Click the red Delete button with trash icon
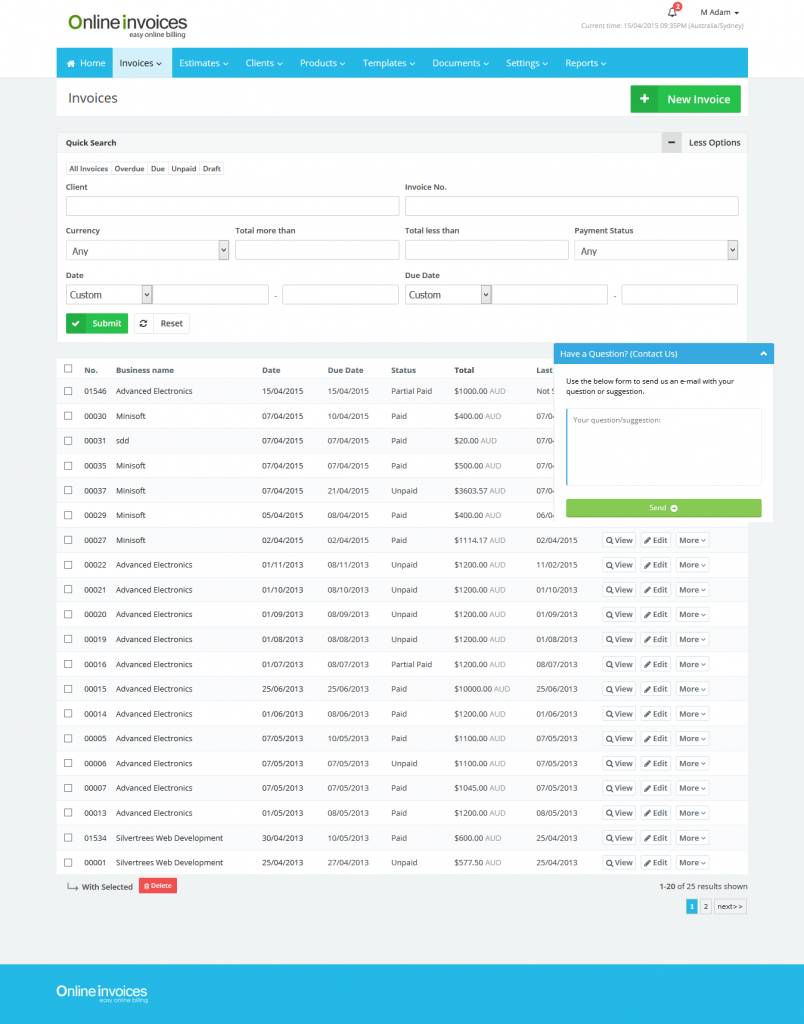This screenshot has height=1024, width=804. (158, 886)
